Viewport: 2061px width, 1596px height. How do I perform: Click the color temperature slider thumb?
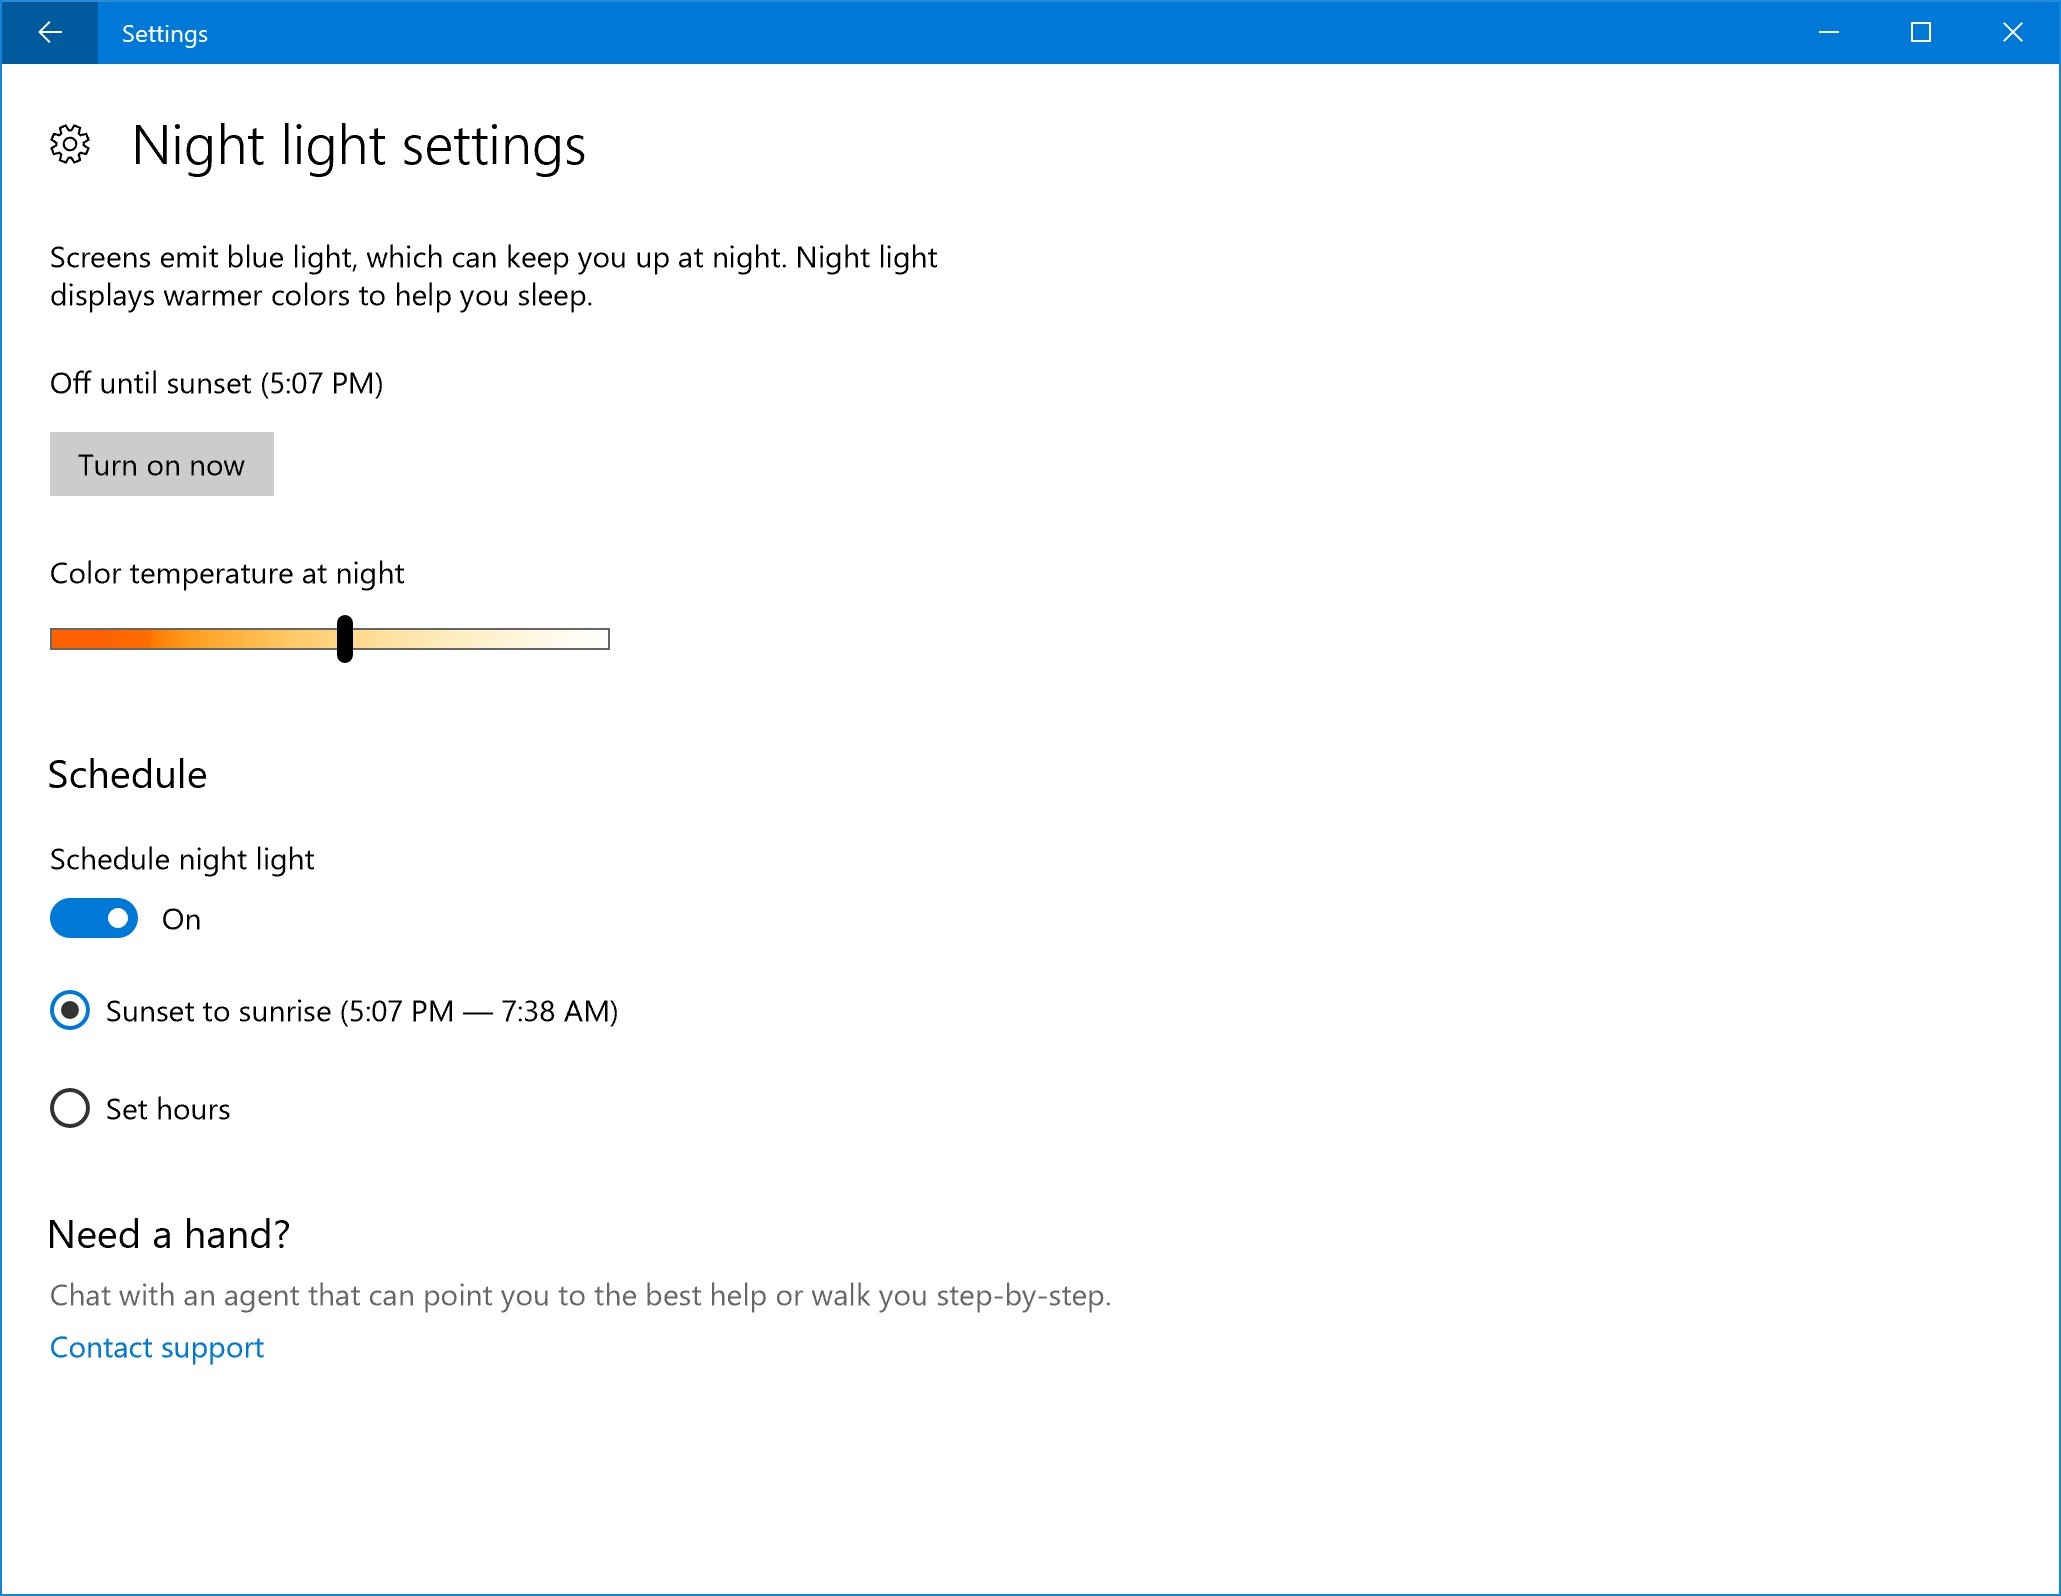click(x=344, y=639)
